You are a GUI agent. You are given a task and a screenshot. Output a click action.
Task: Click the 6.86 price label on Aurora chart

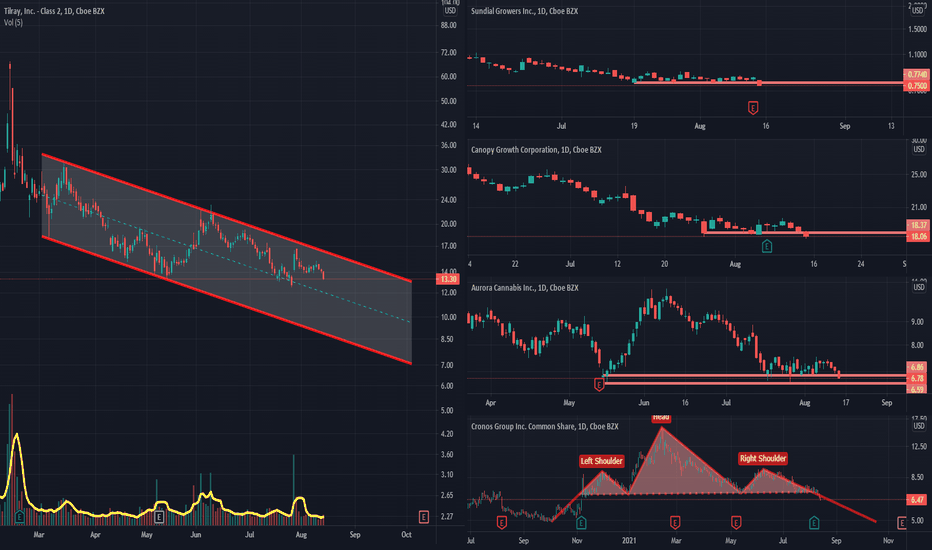tap(918, 367)
